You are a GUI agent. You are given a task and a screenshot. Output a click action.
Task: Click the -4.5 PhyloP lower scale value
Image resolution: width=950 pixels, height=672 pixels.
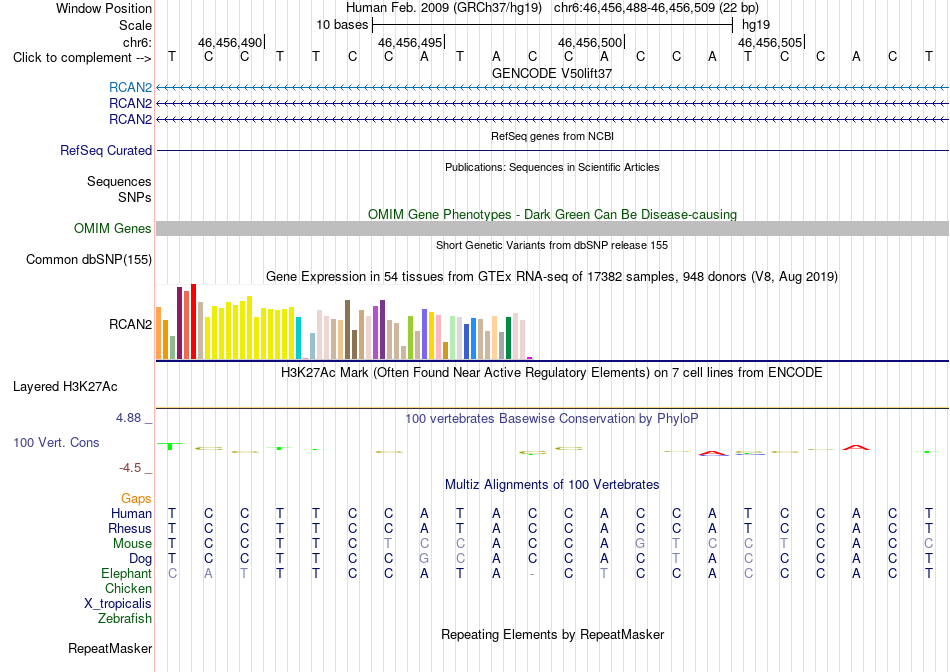point(130,468)
